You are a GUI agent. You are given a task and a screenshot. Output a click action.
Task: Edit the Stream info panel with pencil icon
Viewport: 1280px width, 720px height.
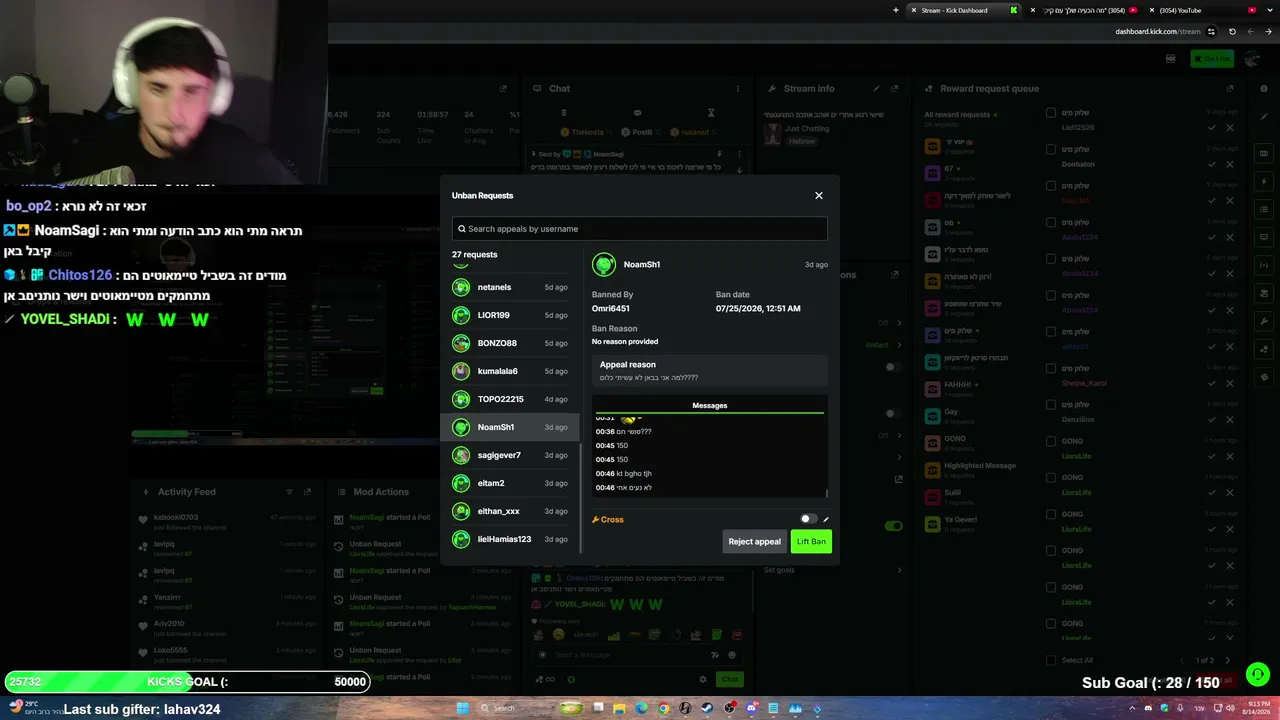pyautogui.click(x=877, y=89)
